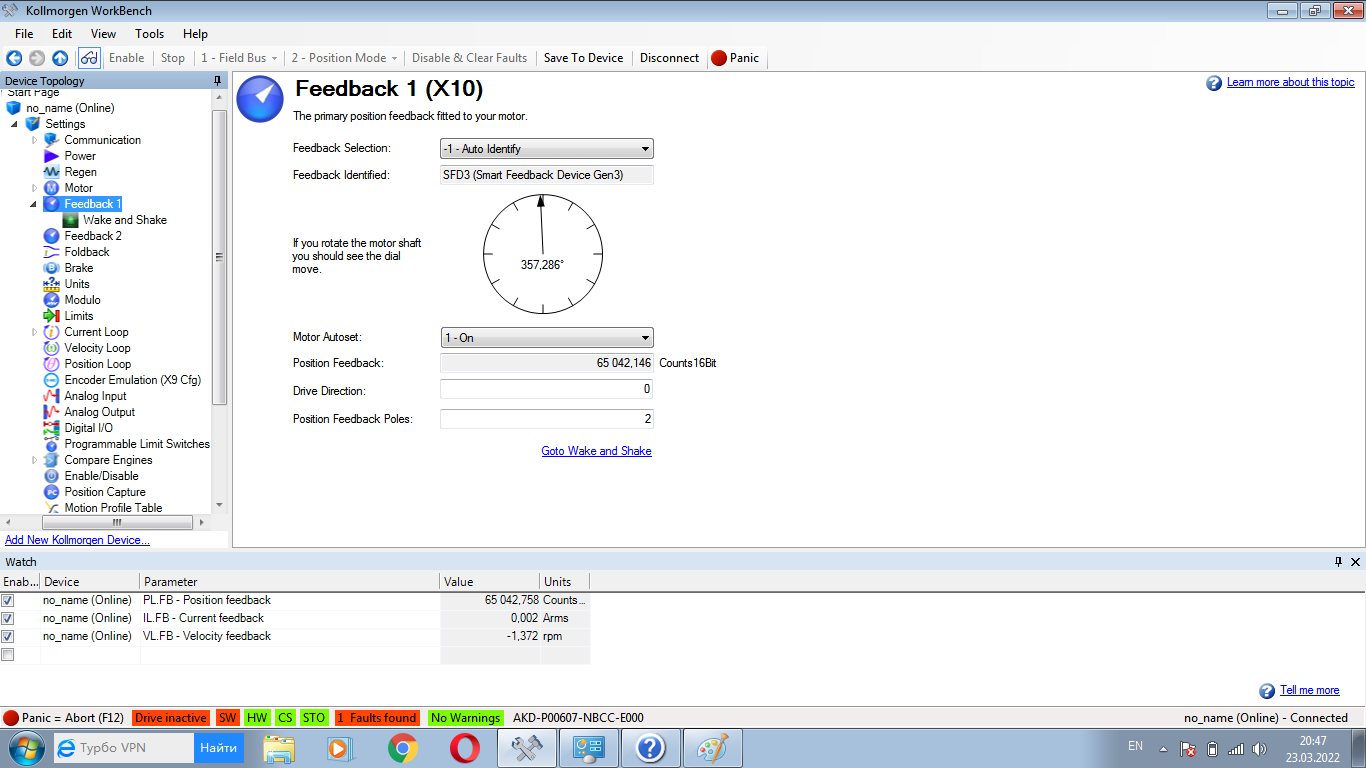Open the Windows Start menu
This screenshot has width=1366, height=768.
(26, 748)
